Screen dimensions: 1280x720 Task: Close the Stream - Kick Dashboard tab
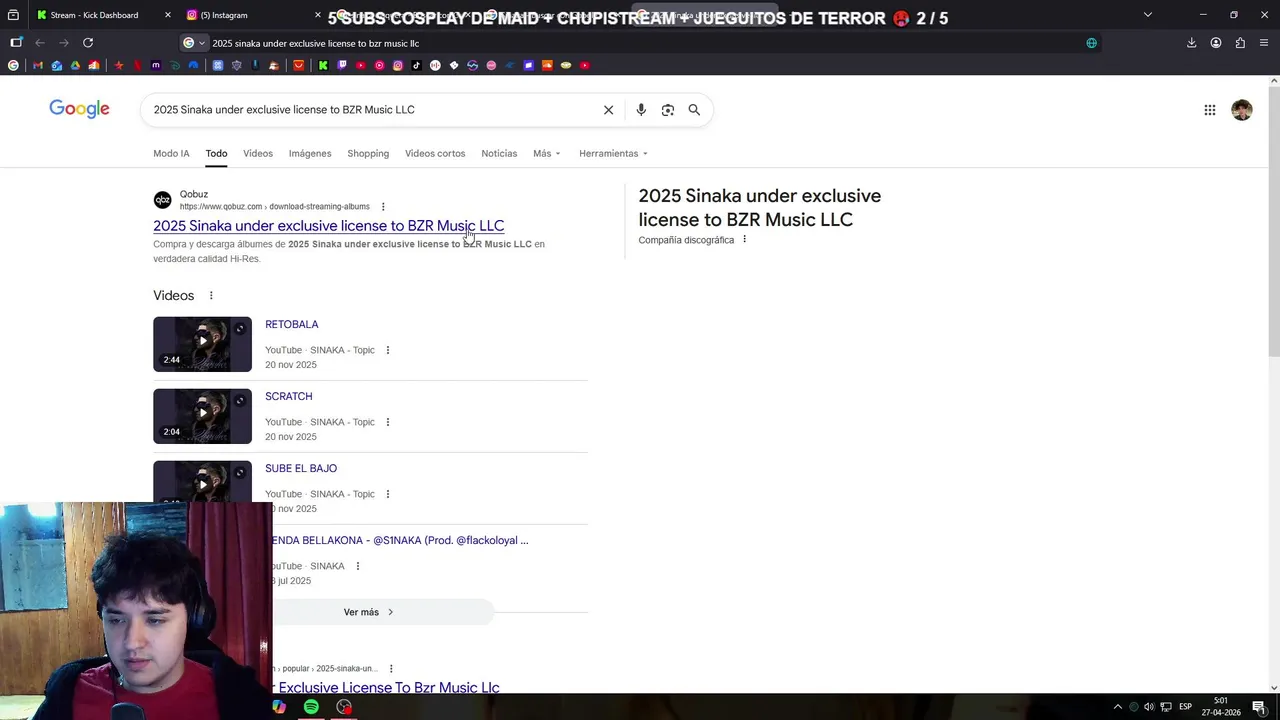(x=167, y=15)
